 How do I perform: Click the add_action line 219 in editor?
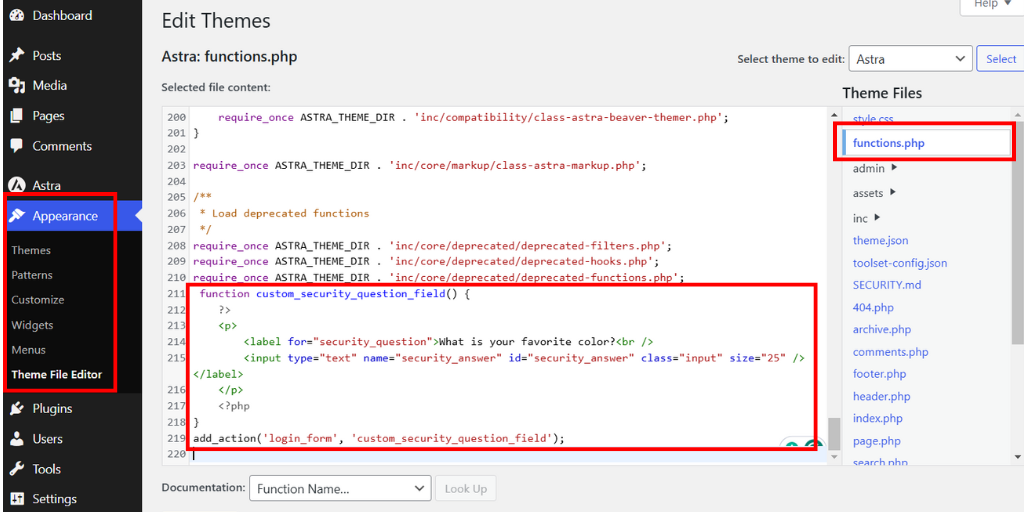tap(379, 438)
